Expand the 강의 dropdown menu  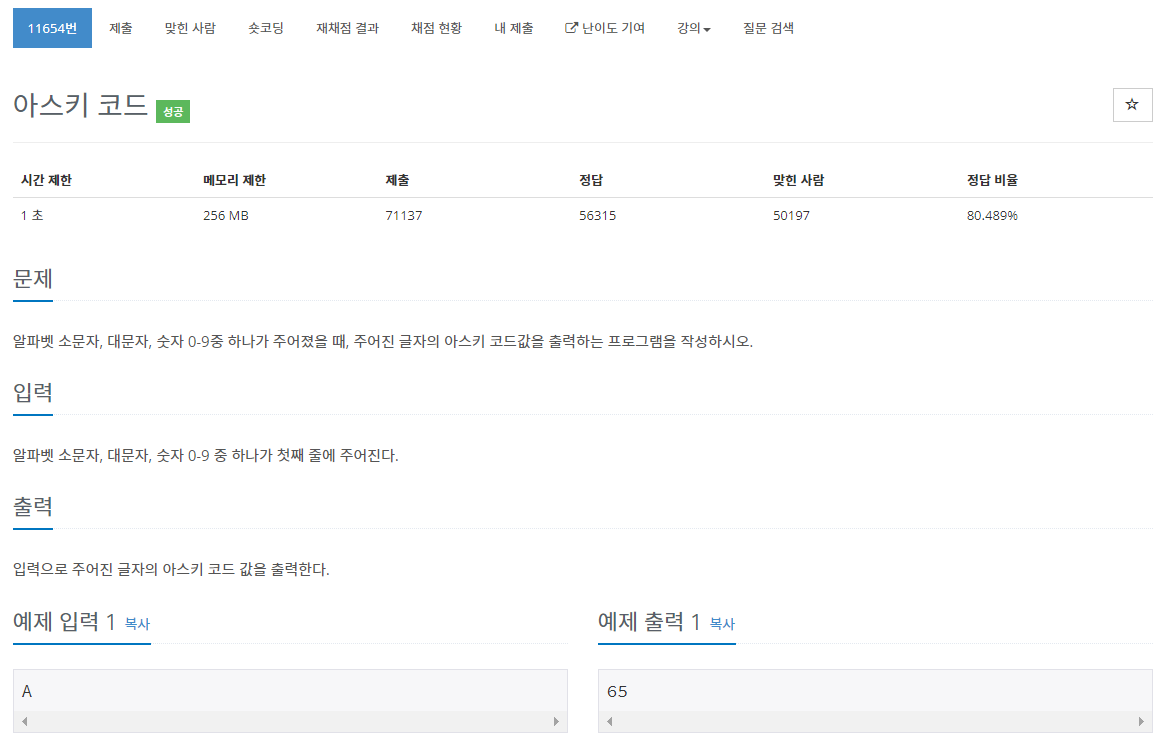coord(694,28)
